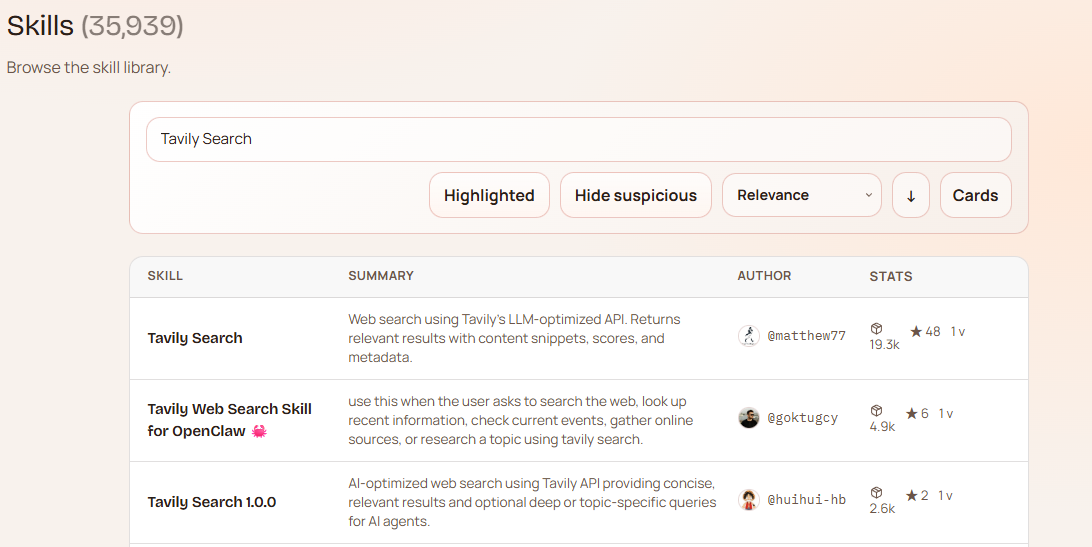
Task: Open Tavily Web Search Skill for OpenClaw
Action: tap(229, 419)
